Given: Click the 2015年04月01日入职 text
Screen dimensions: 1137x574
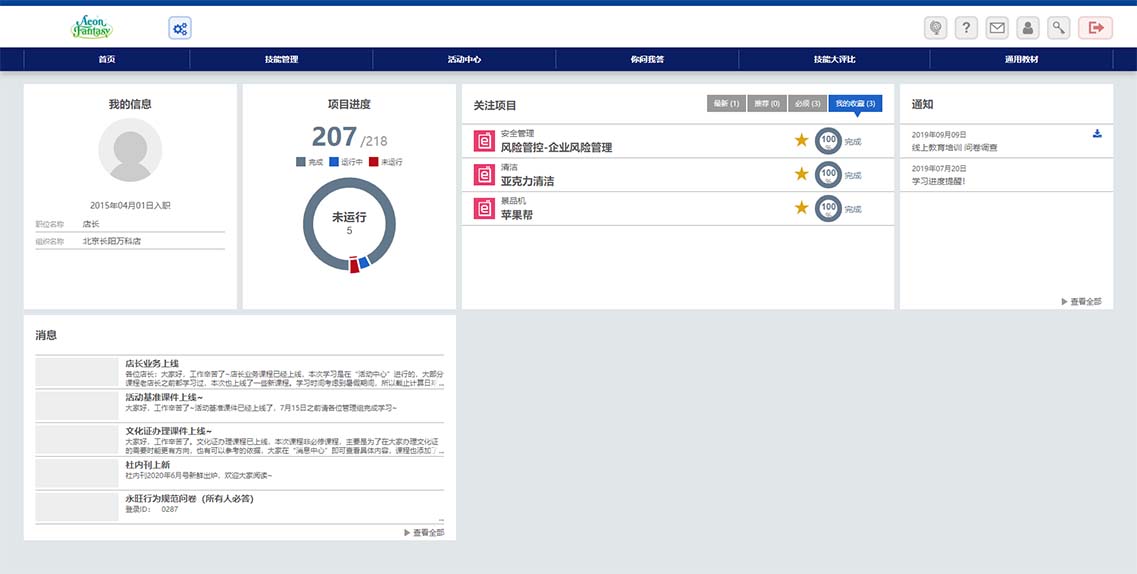Looking at the screenshot, I should pos(131,206).
